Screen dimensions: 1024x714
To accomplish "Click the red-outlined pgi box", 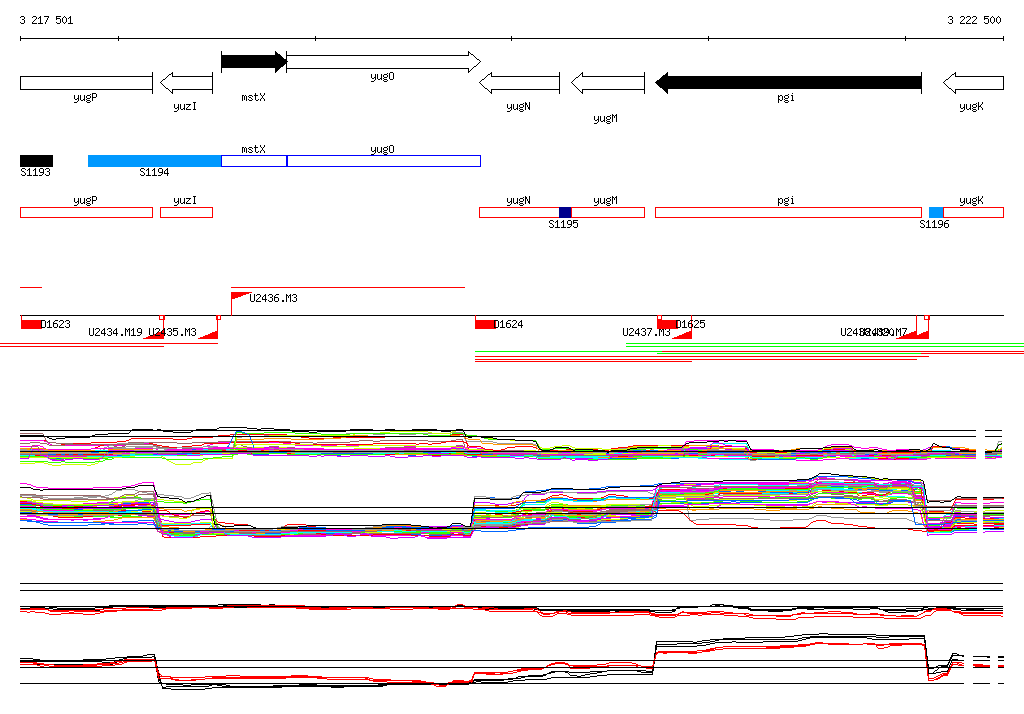I will pos(788,212).
